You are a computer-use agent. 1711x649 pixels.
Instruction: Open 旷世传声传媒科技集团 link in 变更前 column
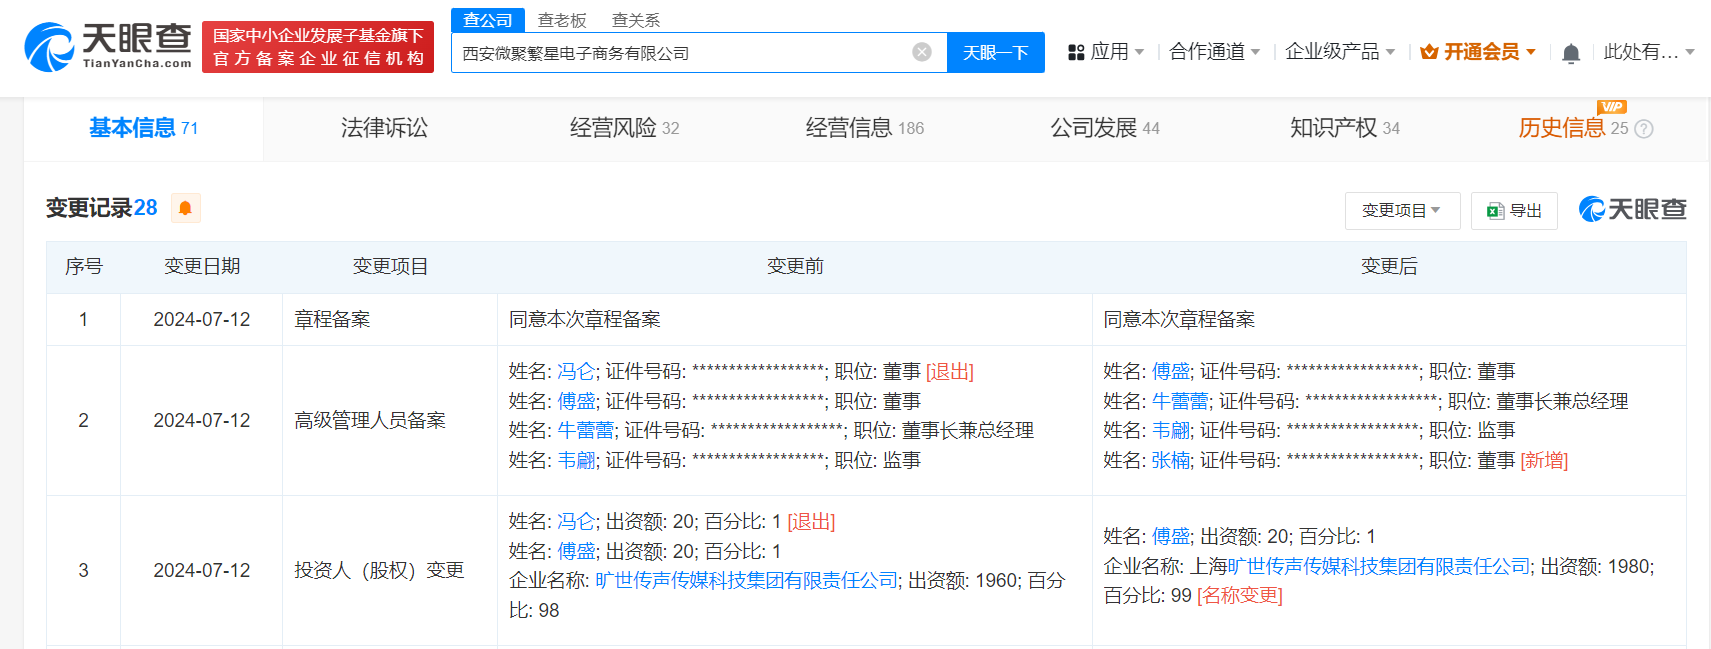pos(746,581)
